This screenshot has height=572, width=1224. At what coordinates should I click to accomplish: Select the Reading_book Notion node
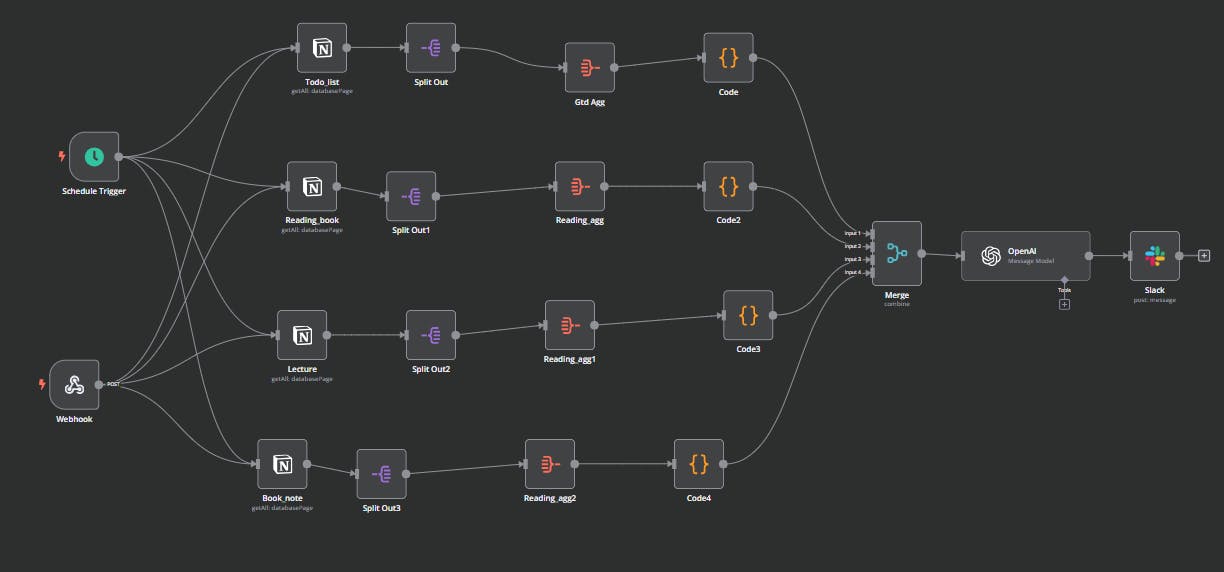point(312,187)
